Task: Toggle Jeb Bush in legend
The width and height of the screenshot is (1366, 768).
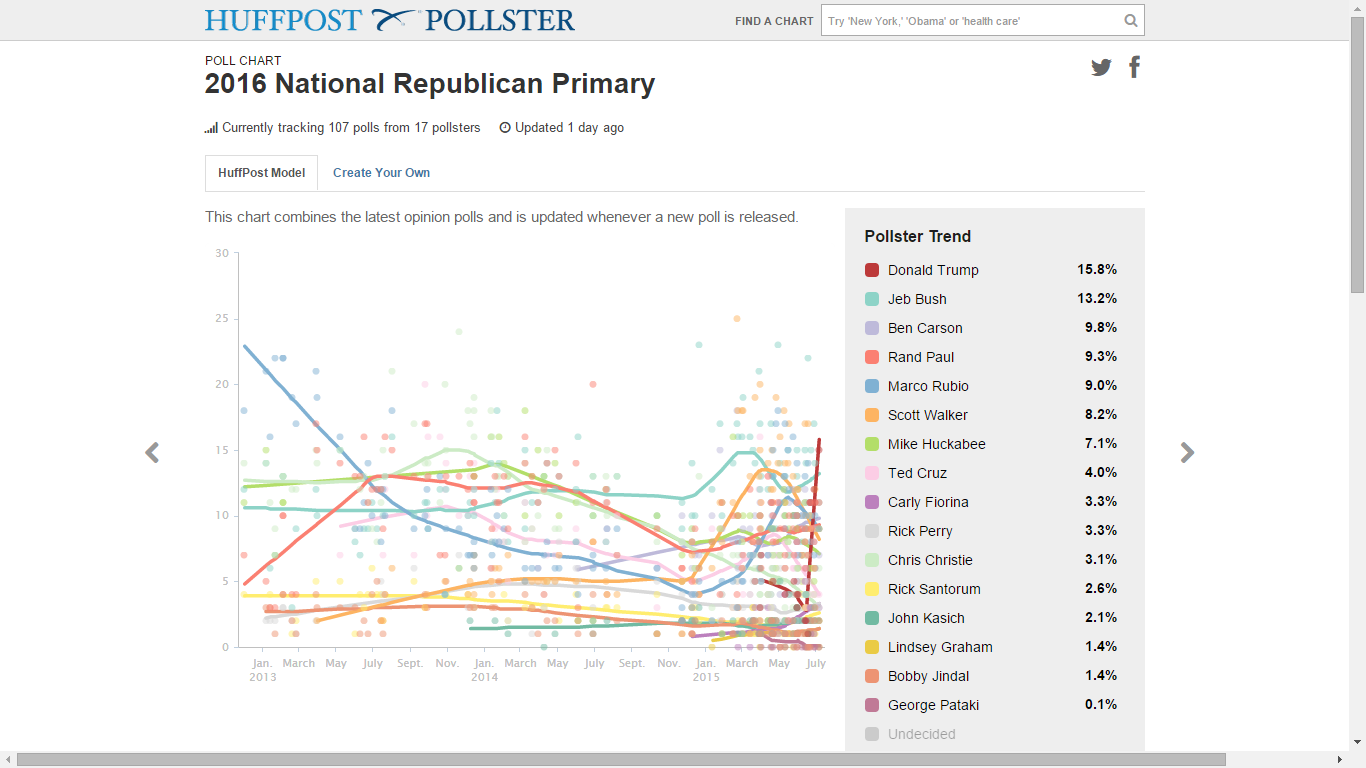Action: [917, 299]
